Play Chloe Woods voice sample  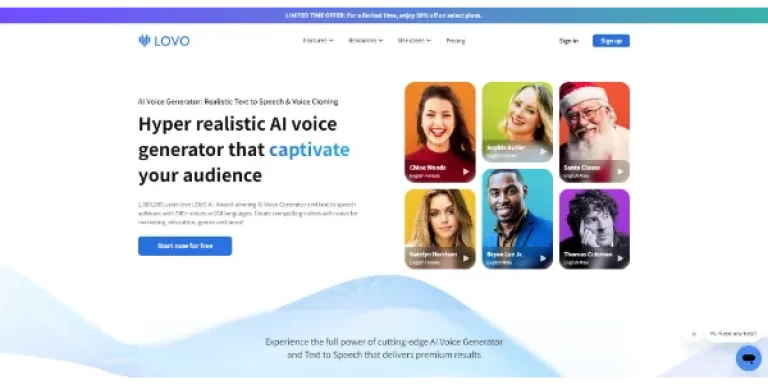point(466,171)
